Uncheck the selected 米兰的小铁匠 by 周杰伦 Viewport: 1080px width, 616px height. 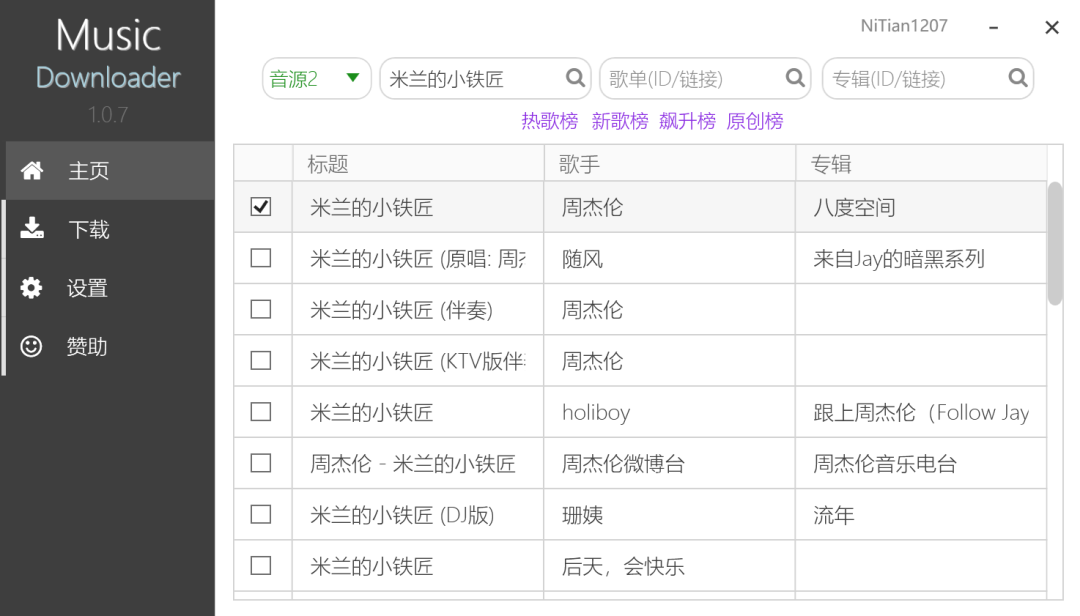(262, 206)
